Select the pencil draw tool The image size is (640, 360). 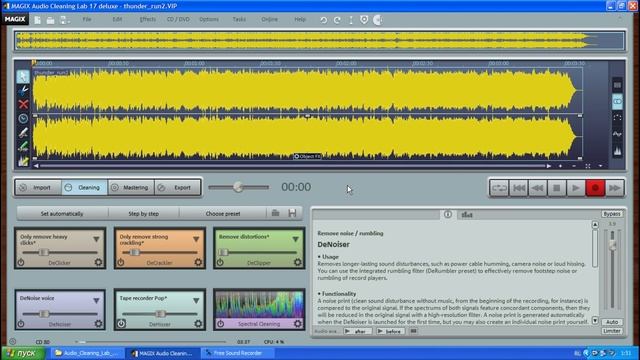tap(23, 133)
